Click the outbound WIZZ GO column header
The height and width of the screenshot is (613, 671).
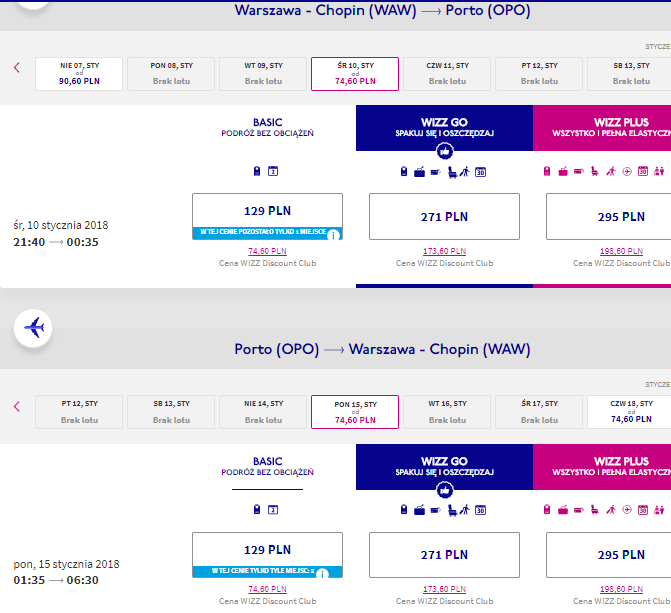pos(445,128)
